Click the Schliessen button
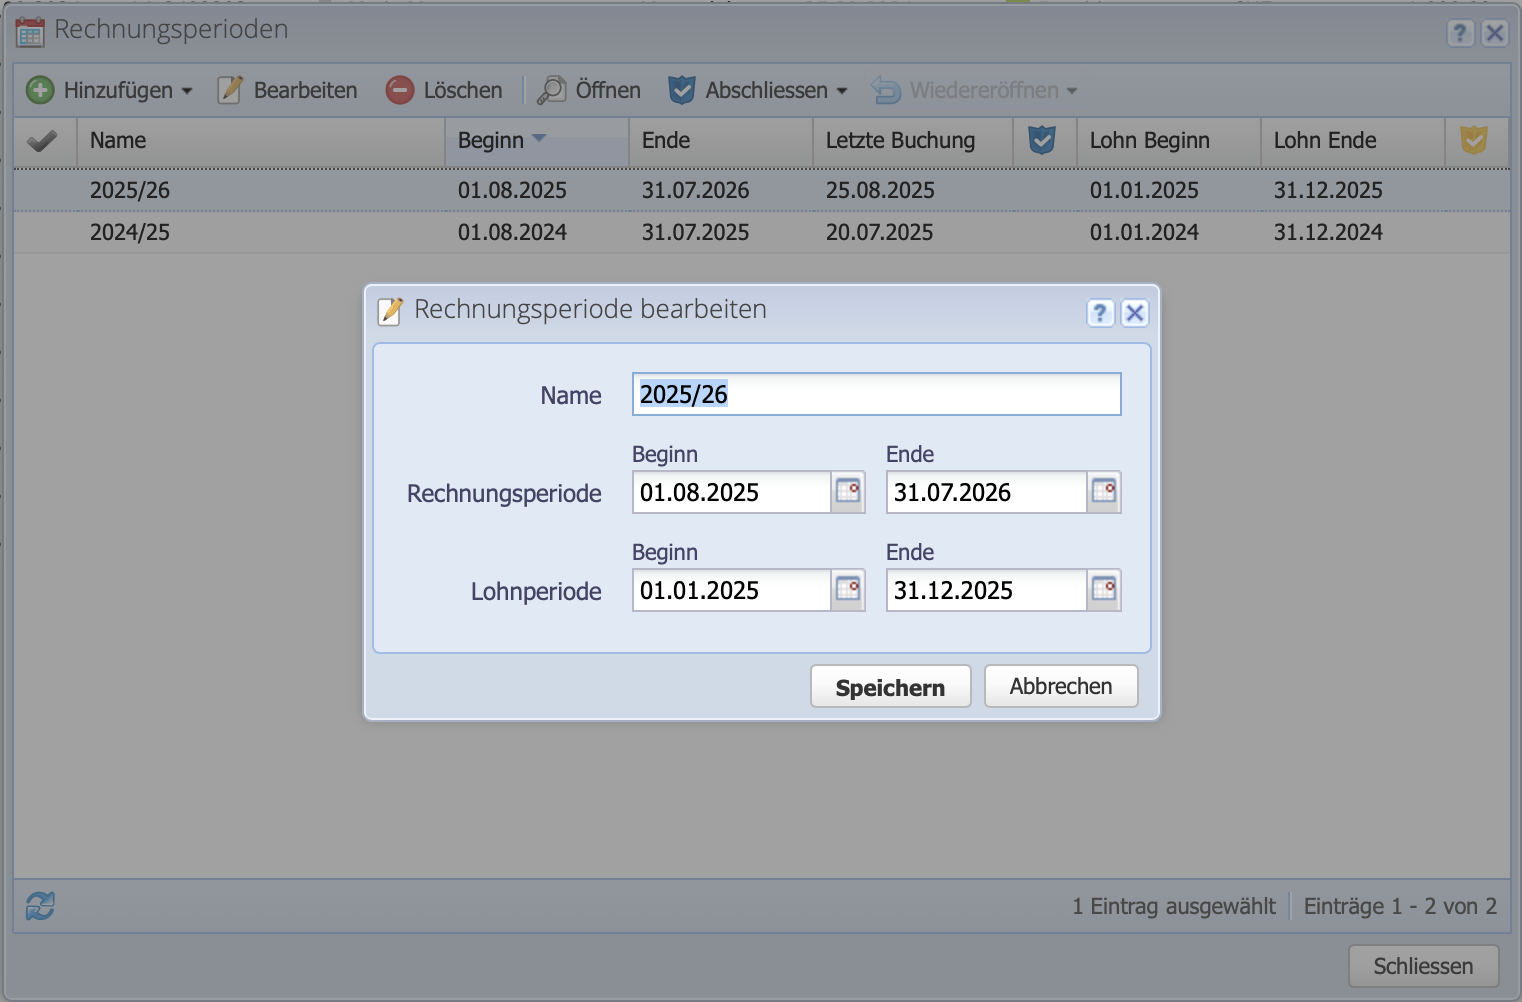The width and height of the screenshot is (1522, 1002). [x=1423, y=966]
